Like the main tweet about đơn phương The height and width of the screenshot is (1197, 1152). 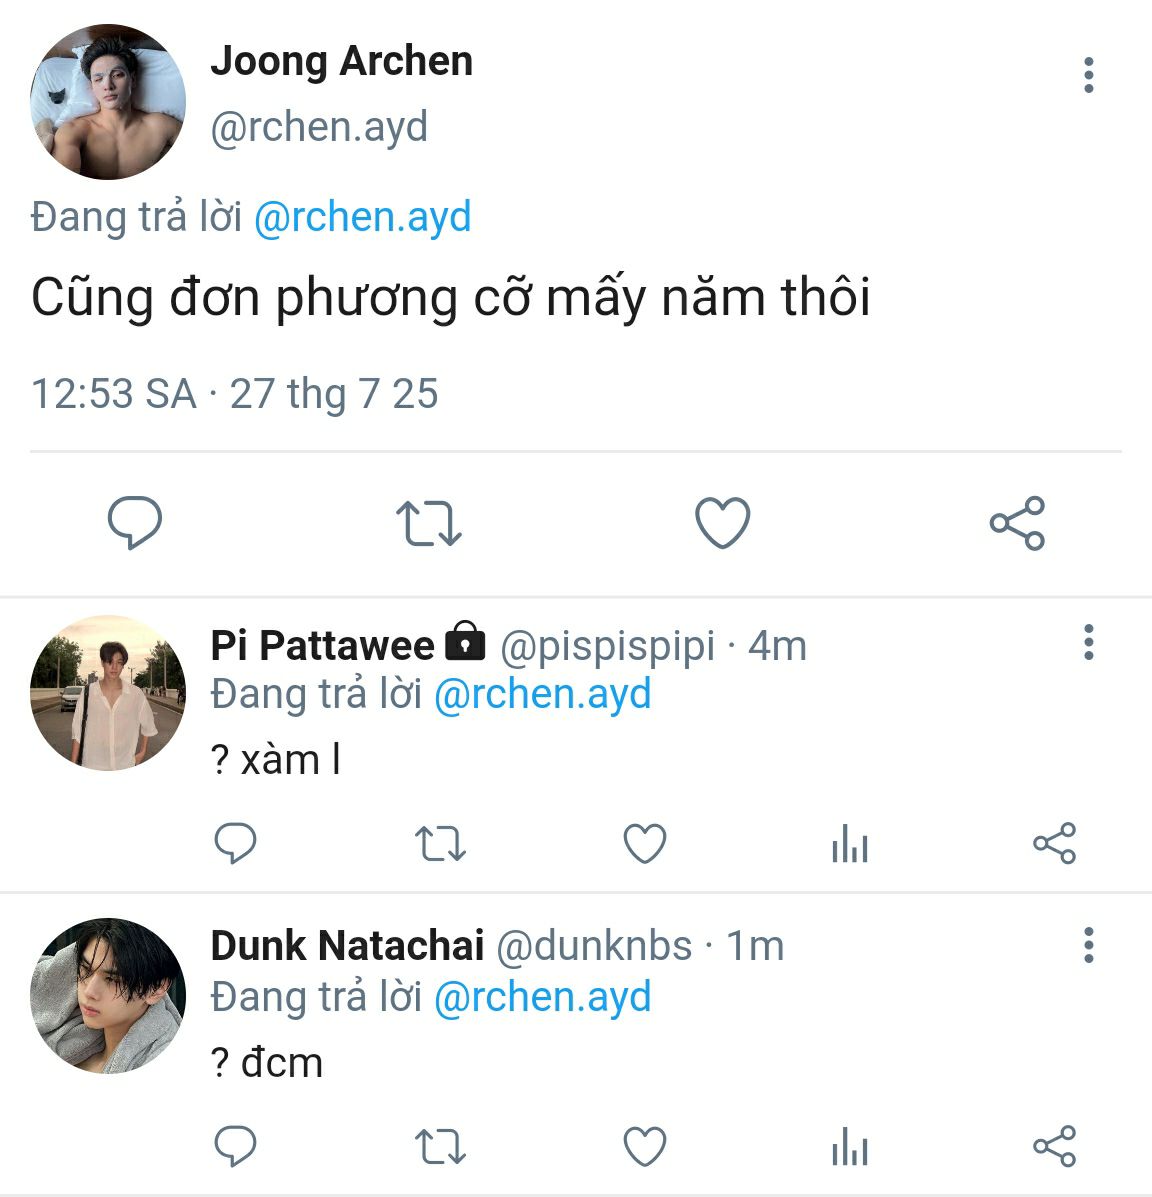pos(722,523)
